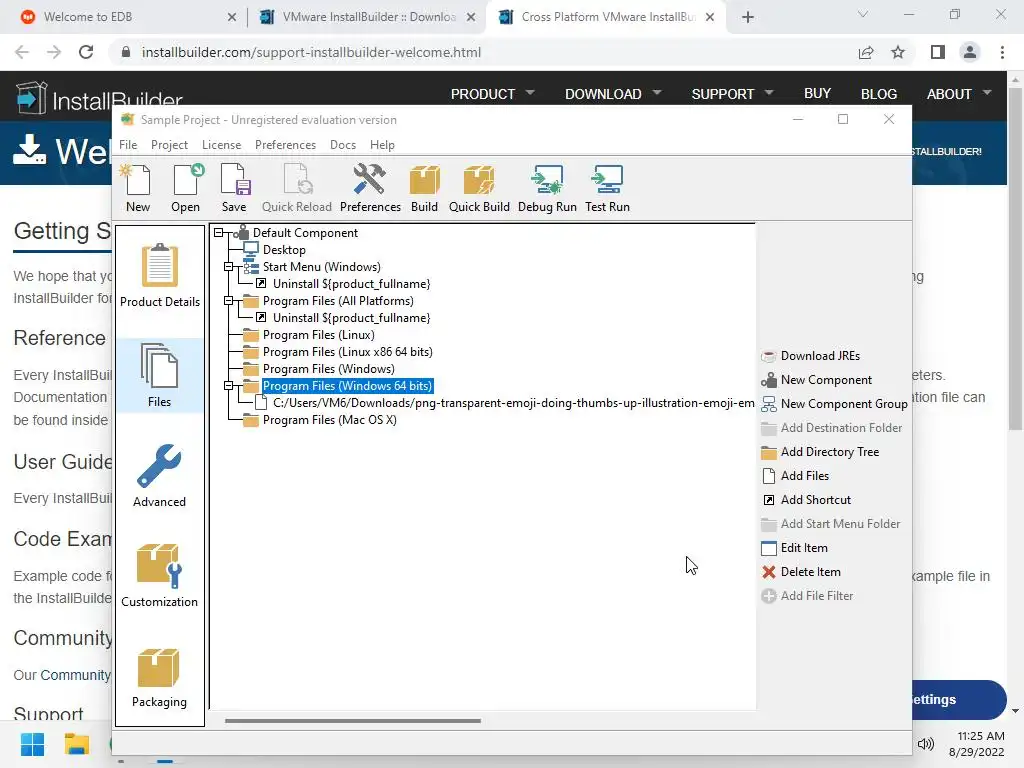Open the Docs menu

pos(343,145)
